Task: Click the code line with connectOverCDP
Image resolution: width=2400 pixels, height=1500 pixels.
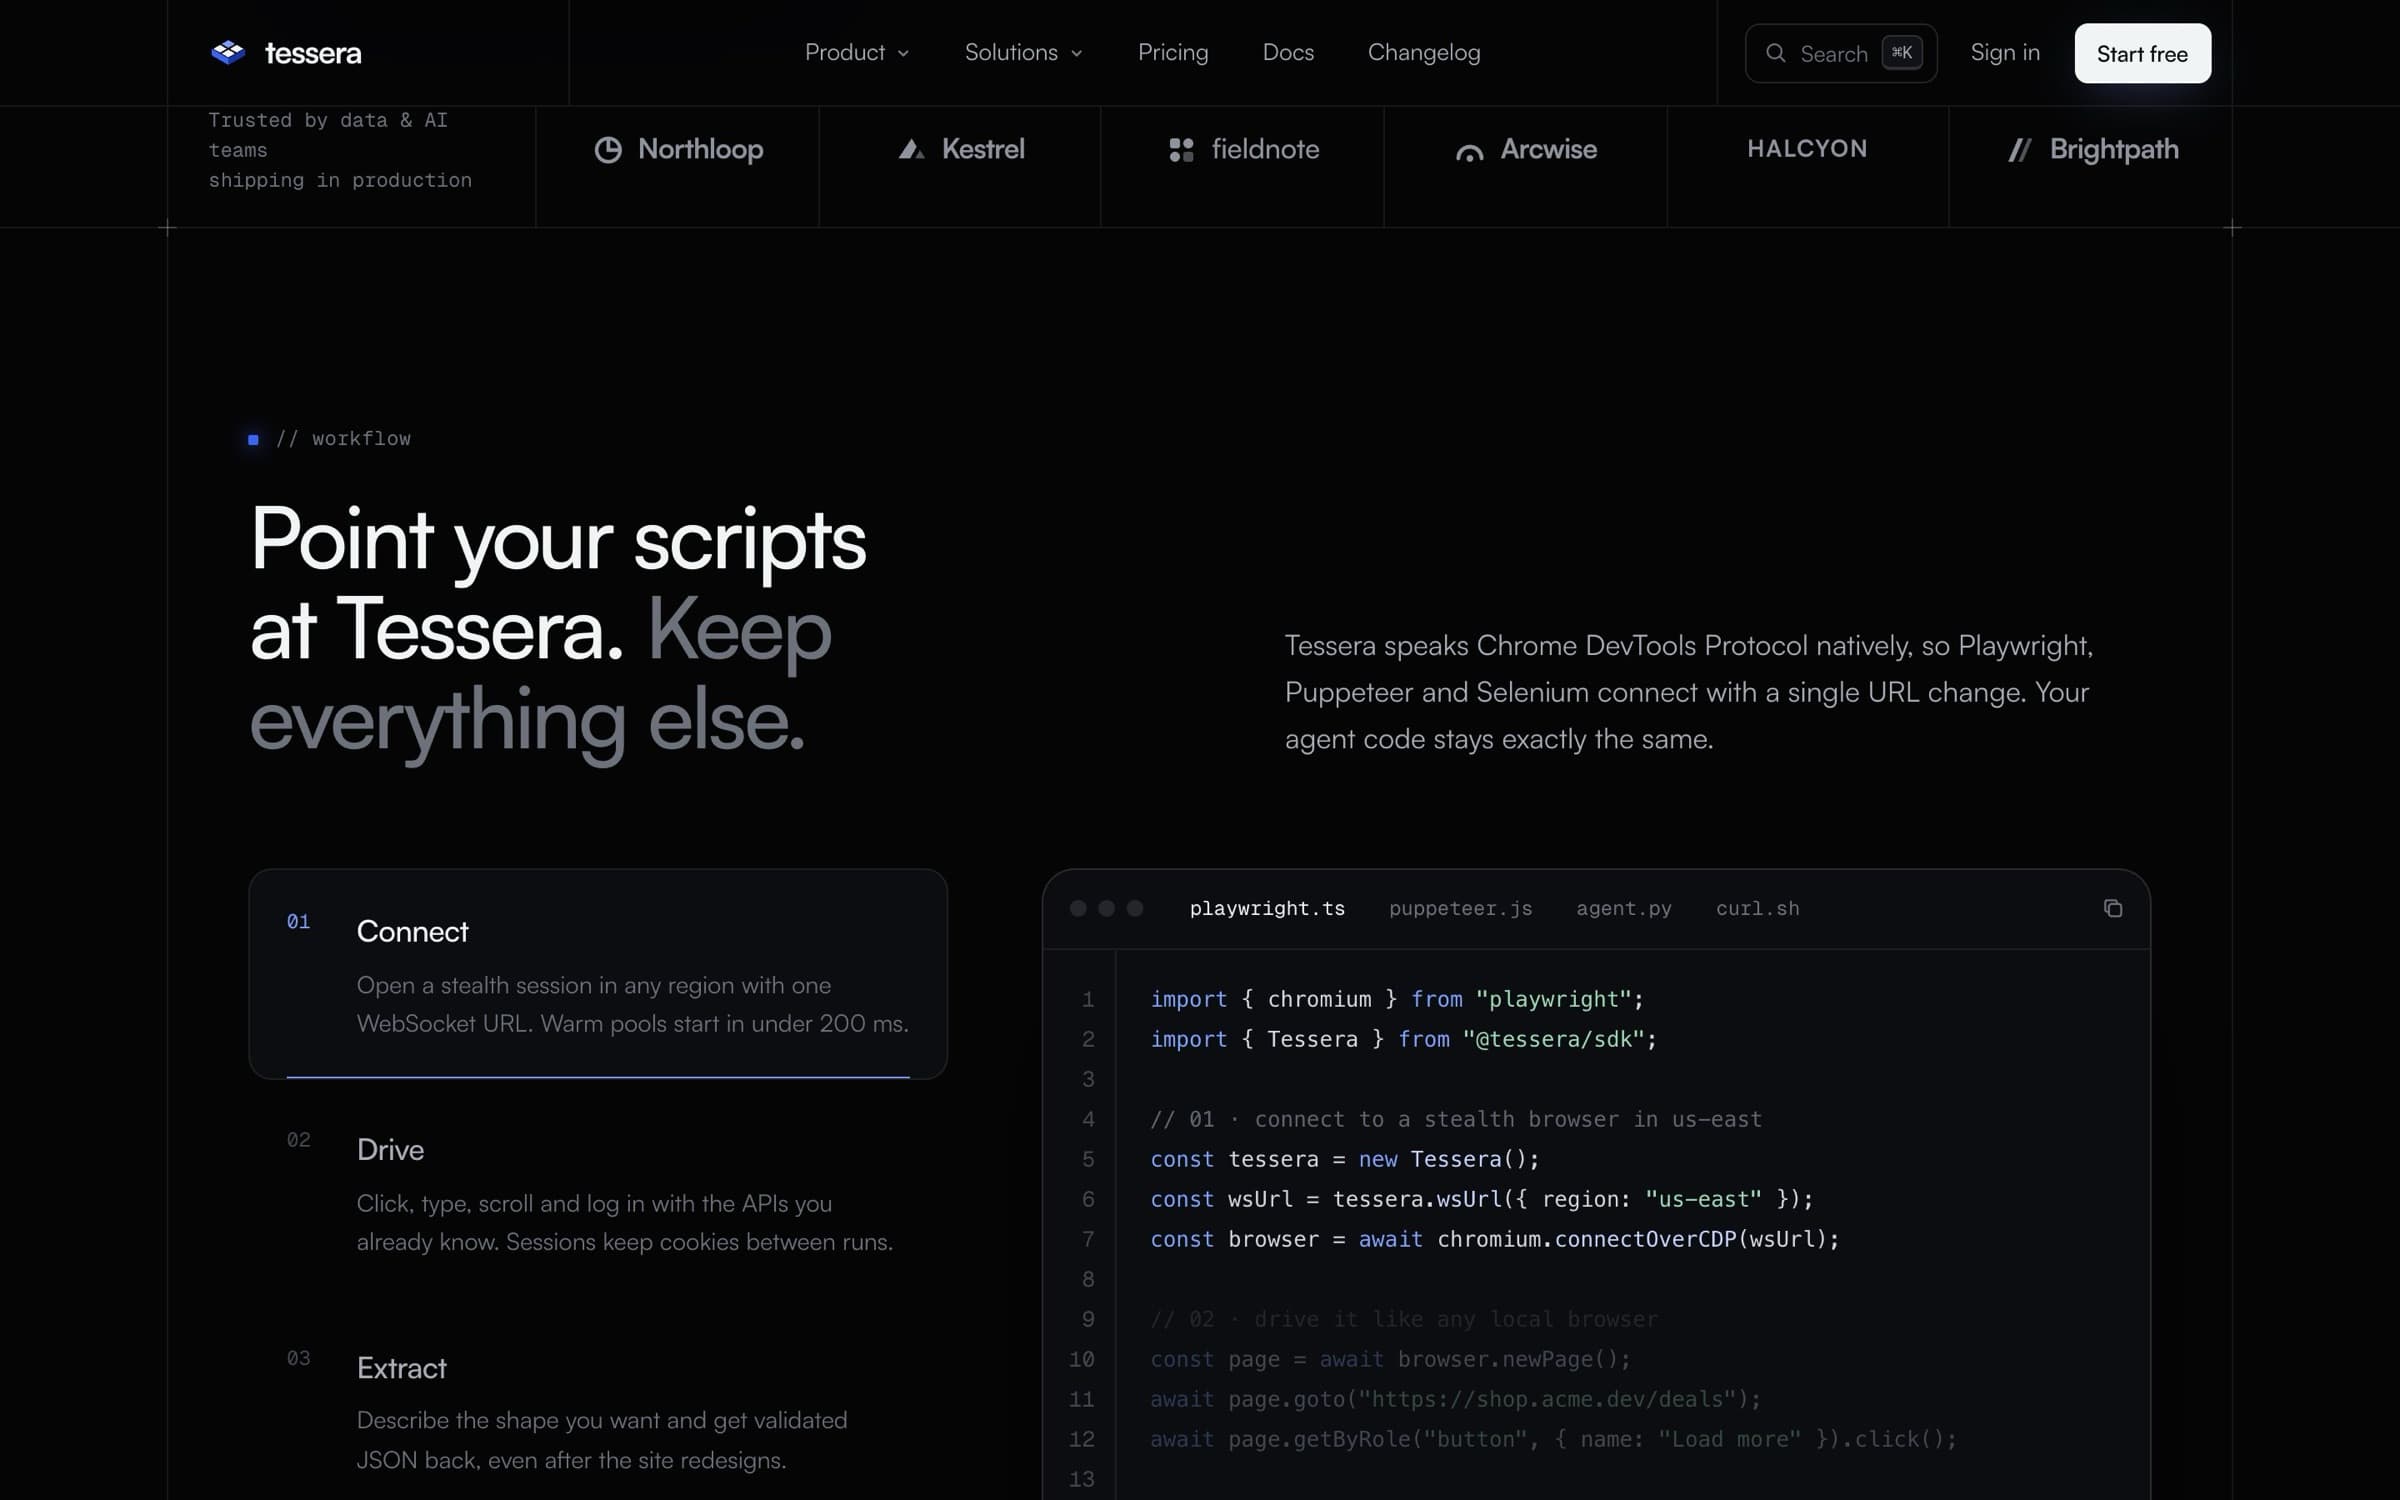Action: click(1494, 1239)
